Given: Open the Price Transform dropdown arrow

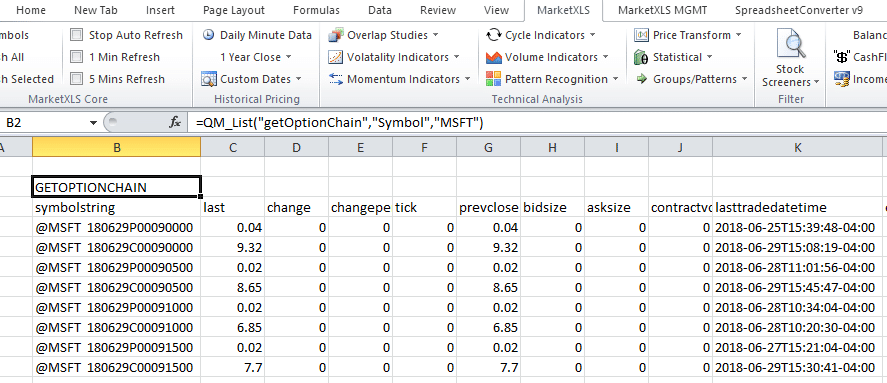Looking at the screenshot, I should click(738, 35).
